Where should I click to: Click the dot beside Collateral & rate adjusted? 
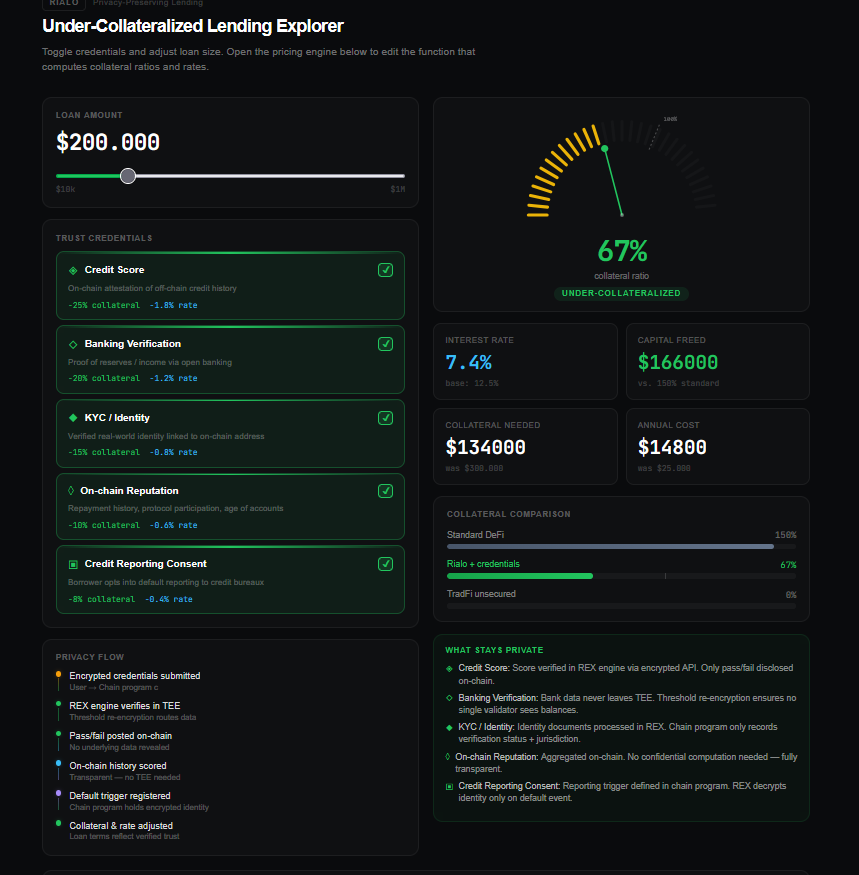click(x=59, y=823)
